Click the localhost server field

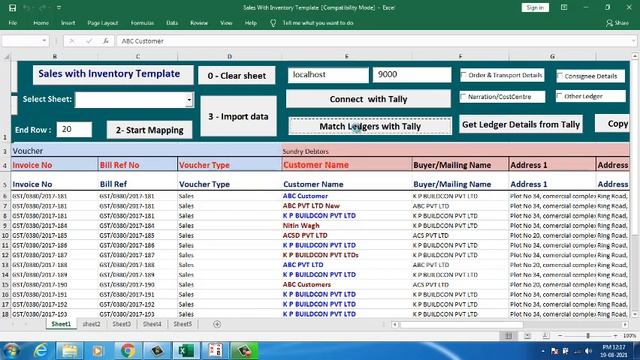[x=328, y=75]
